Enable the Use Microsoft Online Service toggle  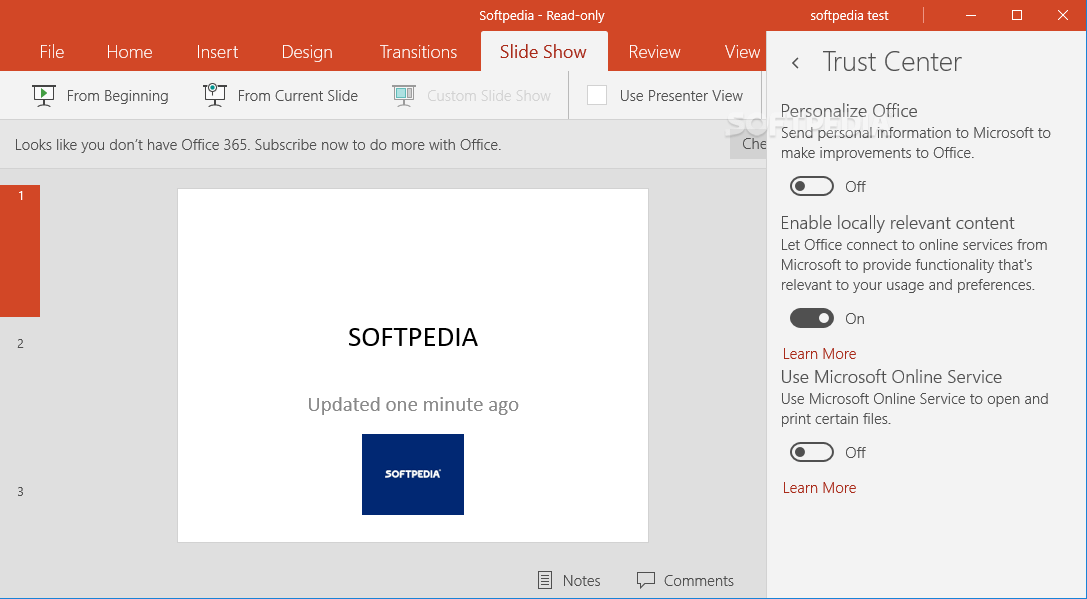811,452
